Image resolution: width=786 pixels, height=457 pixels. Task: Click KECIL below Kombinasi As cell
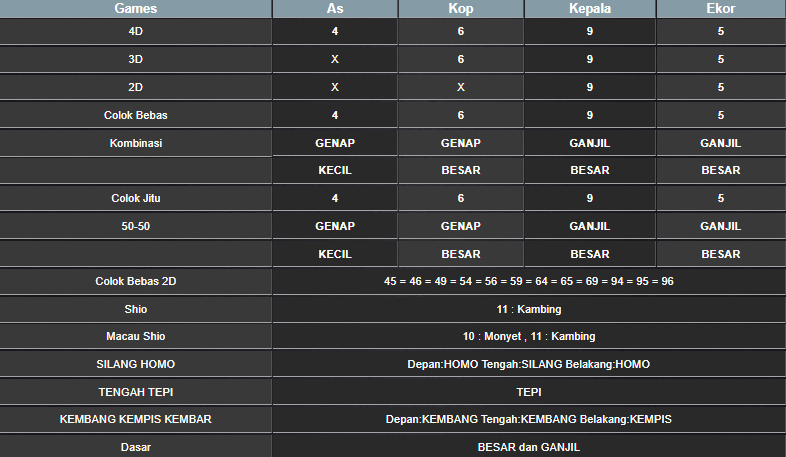[335, 170]
